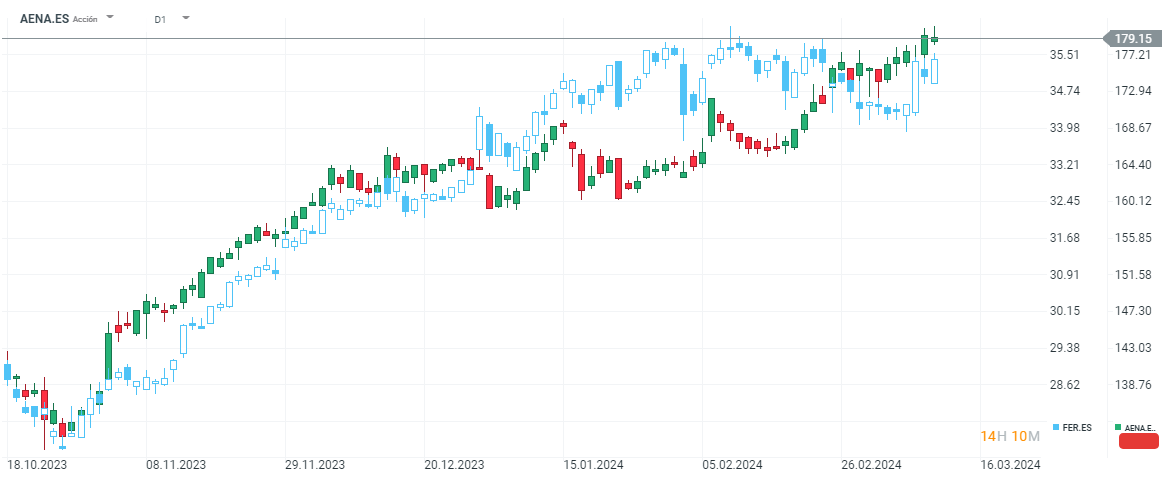Image resolution: width=1175 pixels, height=482 pixels.
Task: Click the green AENA legend color square
Action: click(1117, 427)
